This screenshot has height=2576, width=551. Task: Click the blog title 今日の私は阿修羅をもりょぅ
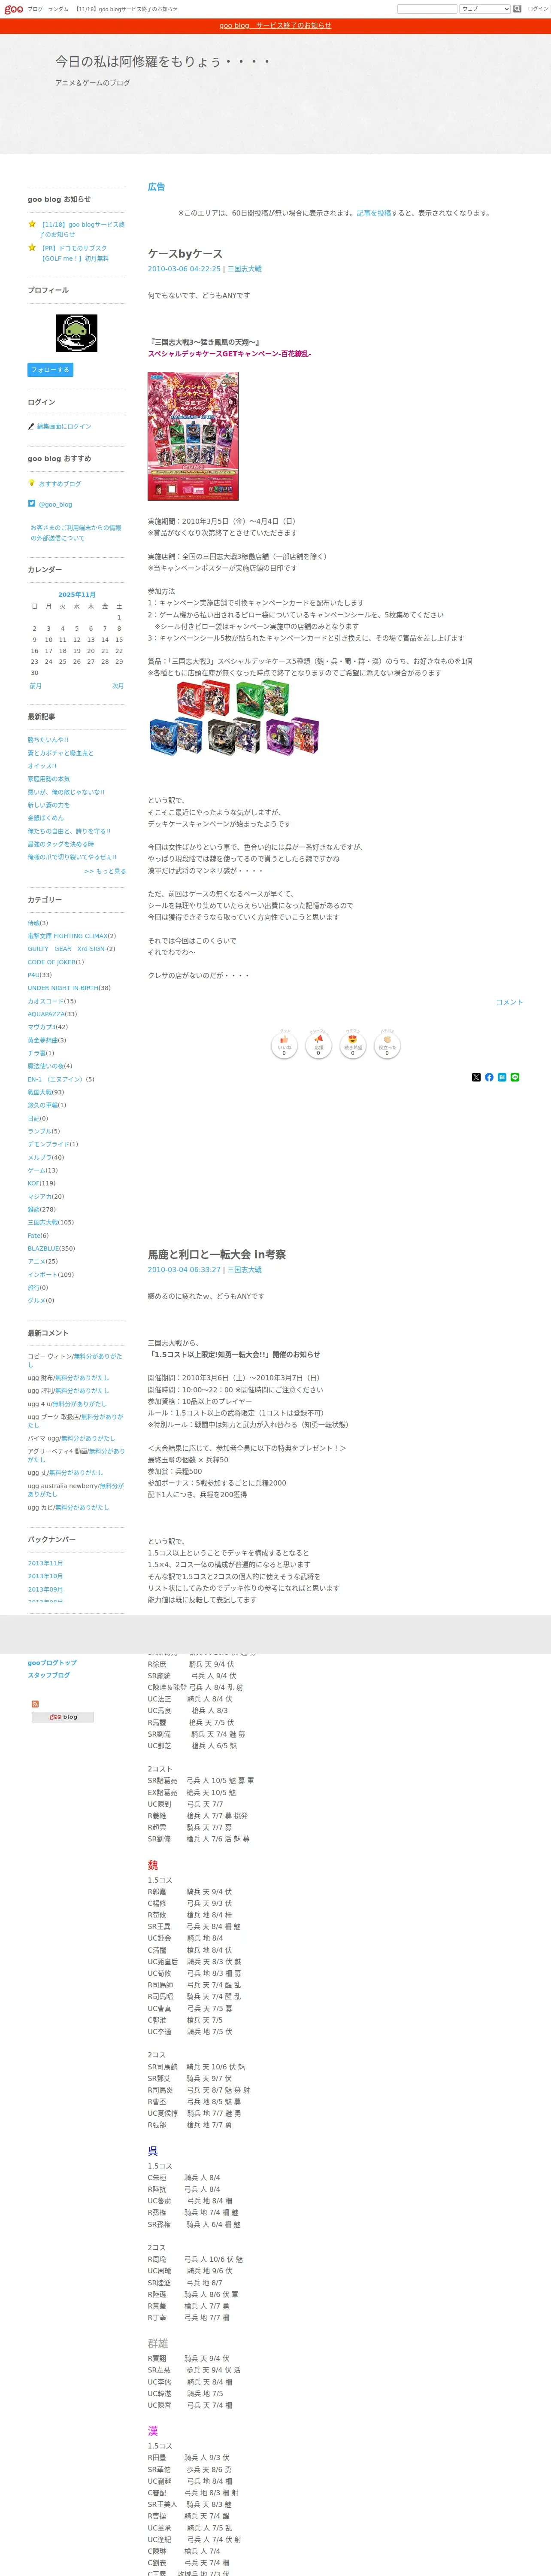click(x=163, y=61)
